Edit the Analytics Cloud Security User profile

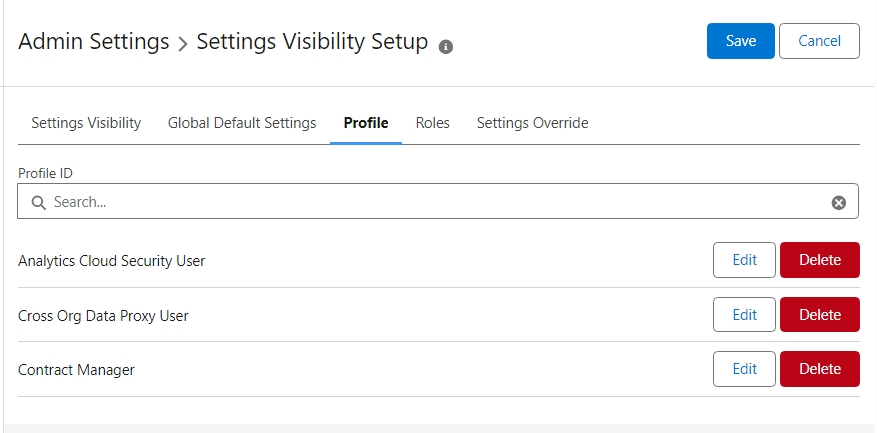744,260
